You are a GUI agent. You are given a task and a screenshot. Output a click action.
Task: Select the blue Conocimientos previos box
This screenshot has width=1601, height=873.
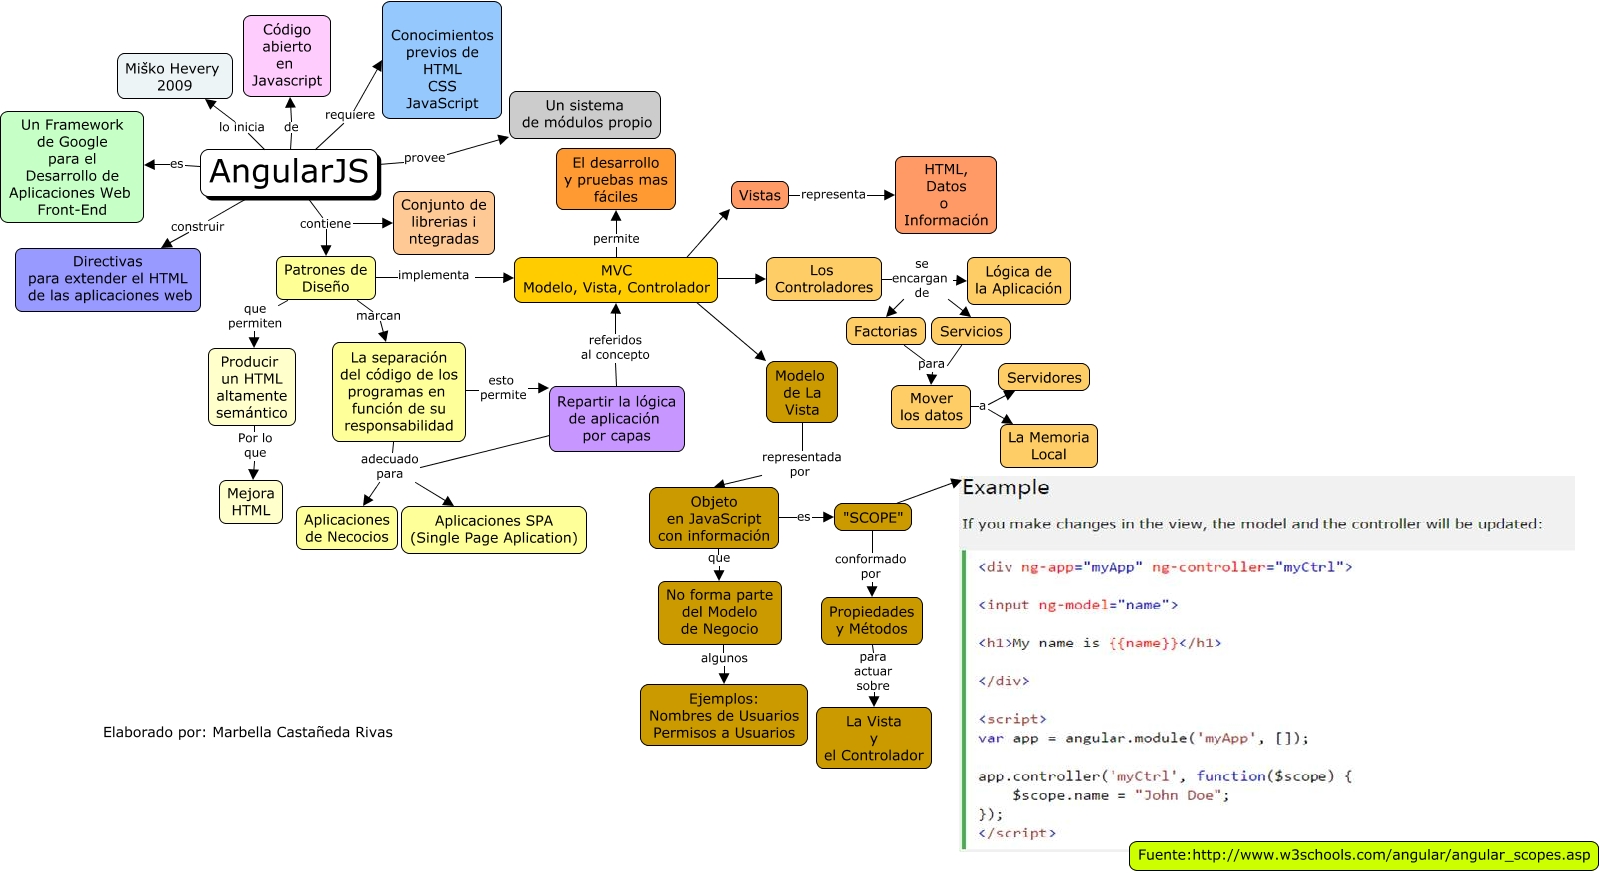point(442,61)
